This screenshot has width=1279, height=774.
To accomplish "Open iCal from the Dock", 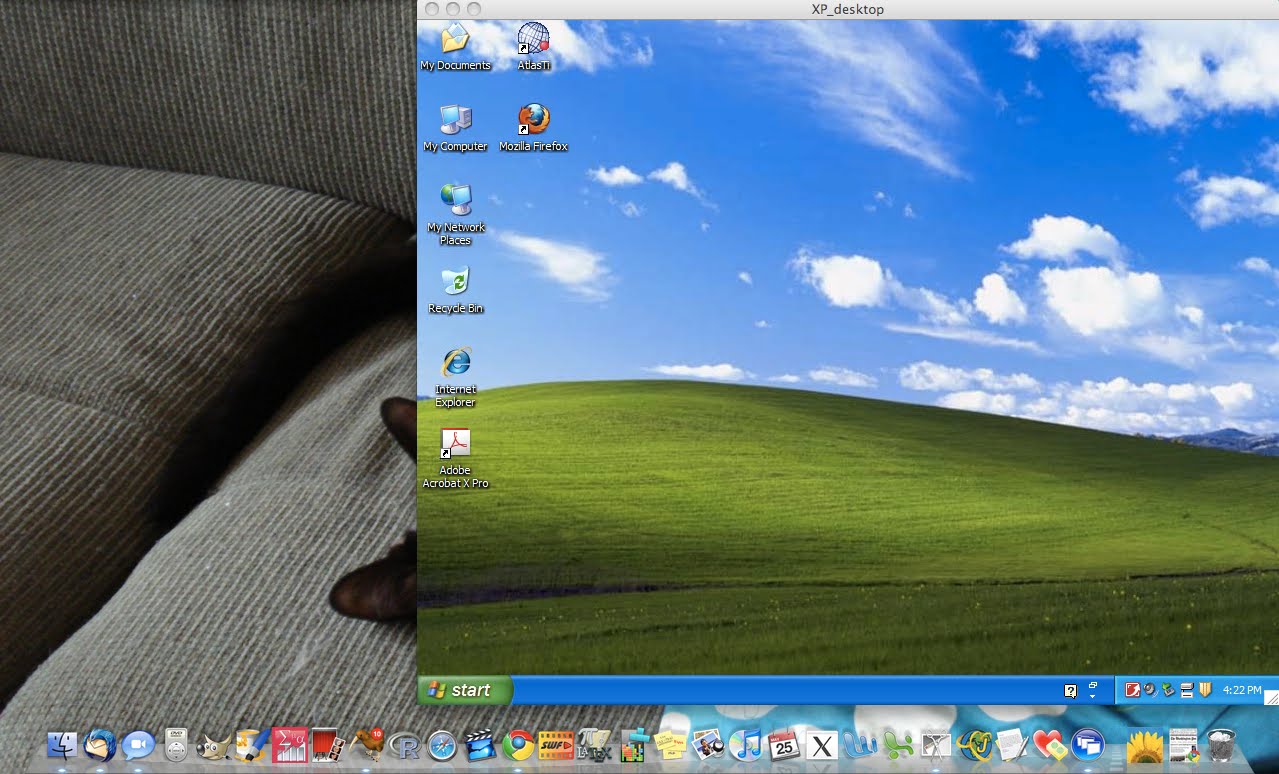I will [x=784, y=745].
